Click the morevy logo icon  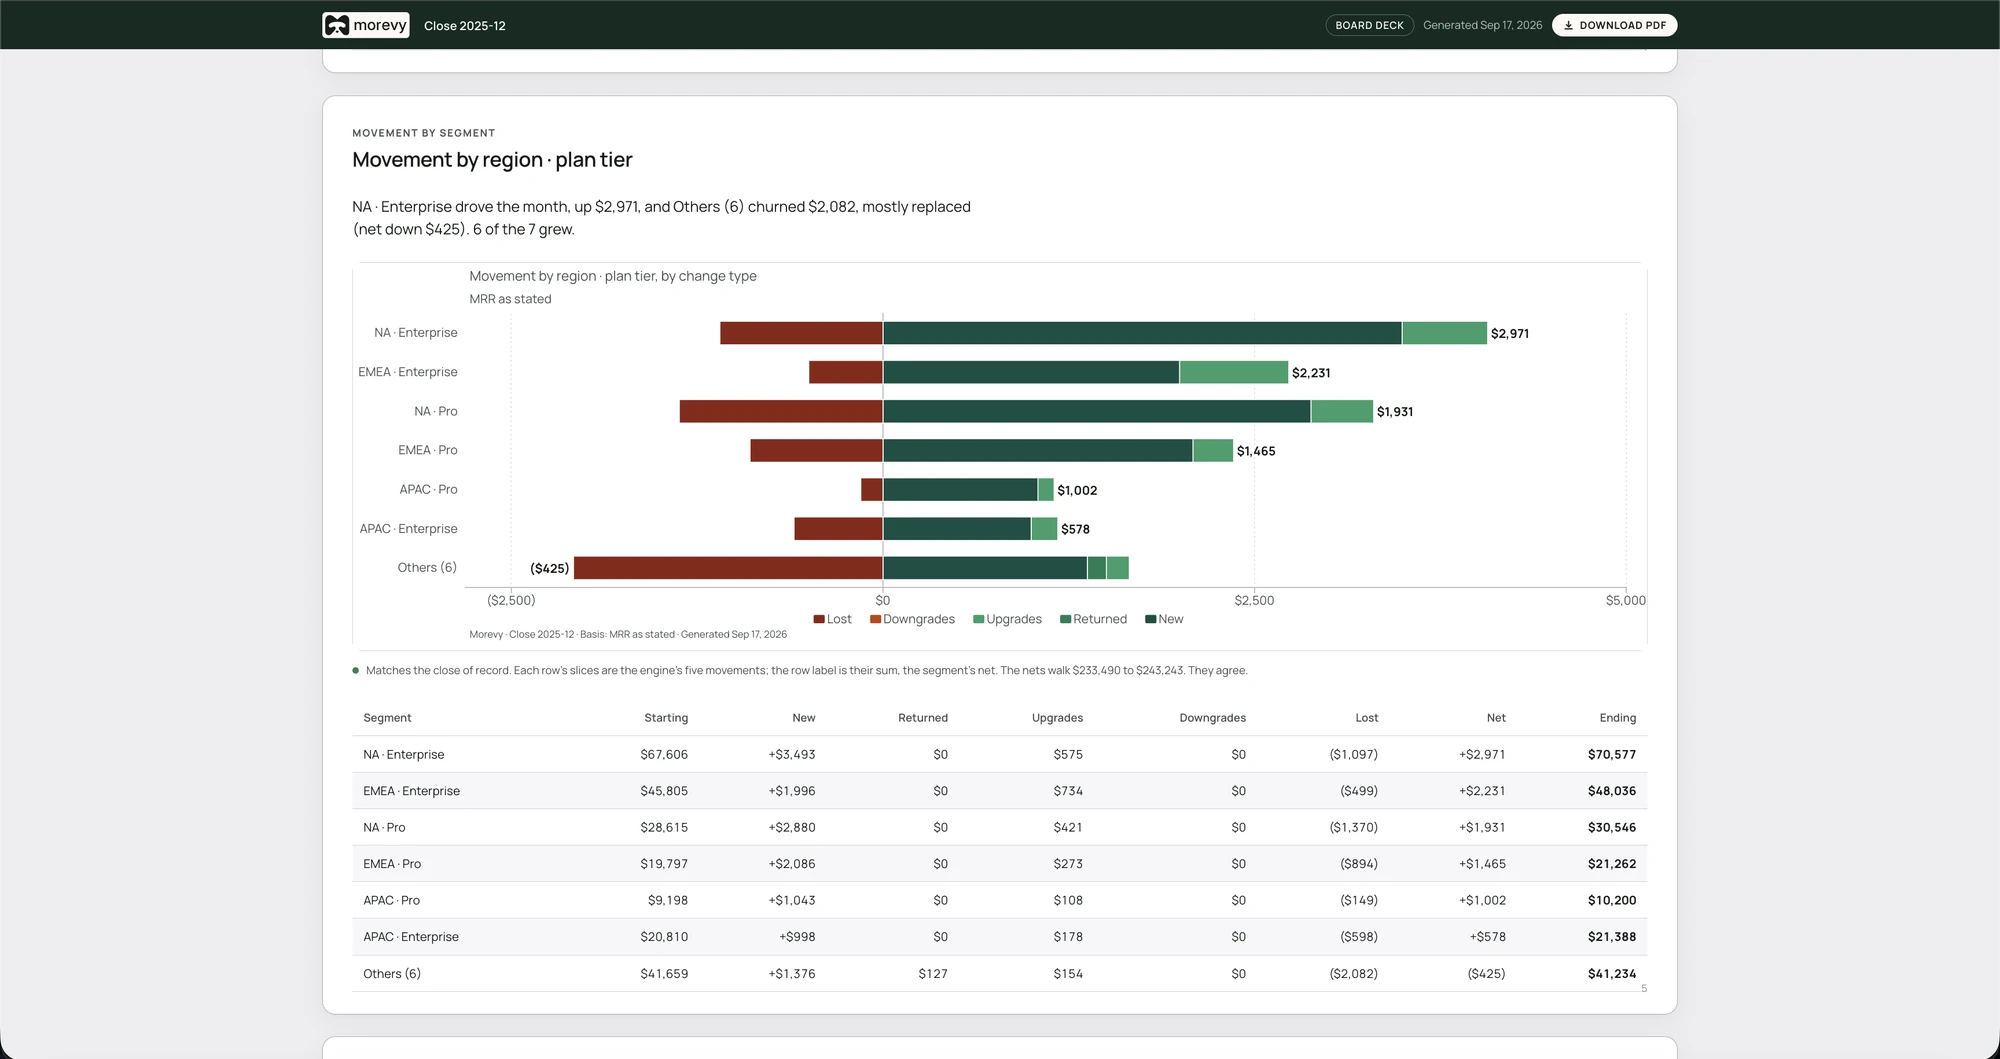pos(337,25)
